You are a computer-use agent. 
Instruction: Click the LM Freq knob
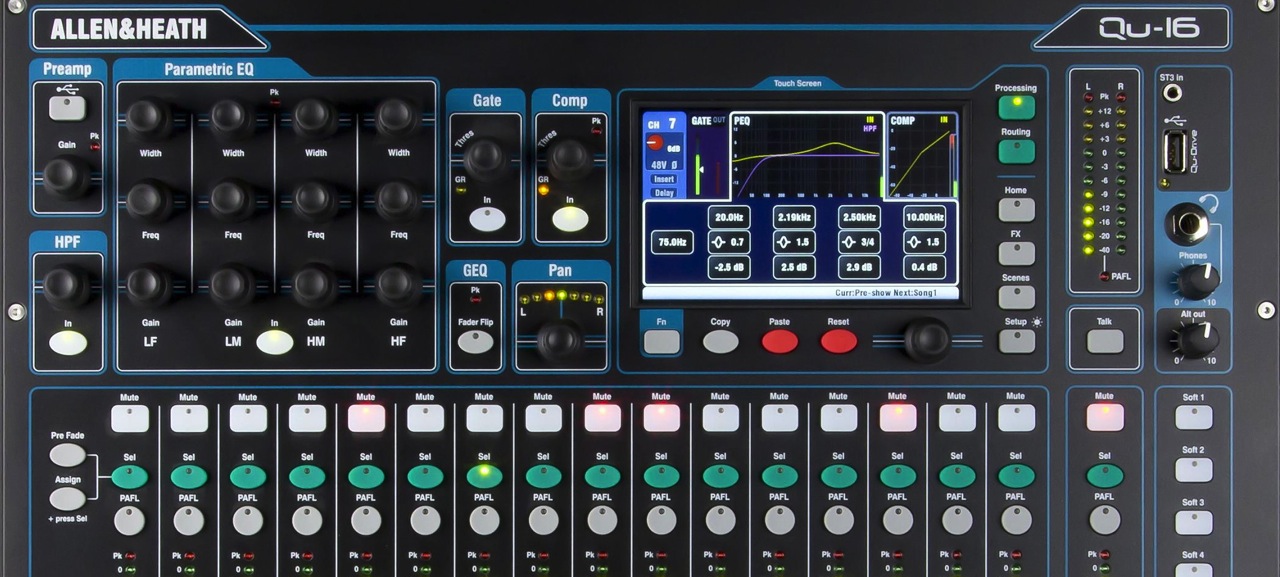coord(233,202)
